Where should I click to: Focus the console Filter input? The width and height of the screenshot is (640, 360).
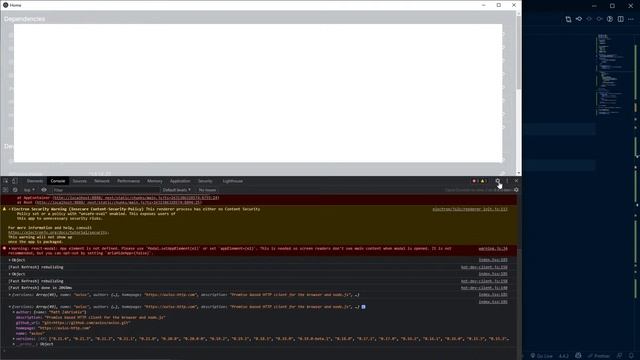[x=106, y=190]
